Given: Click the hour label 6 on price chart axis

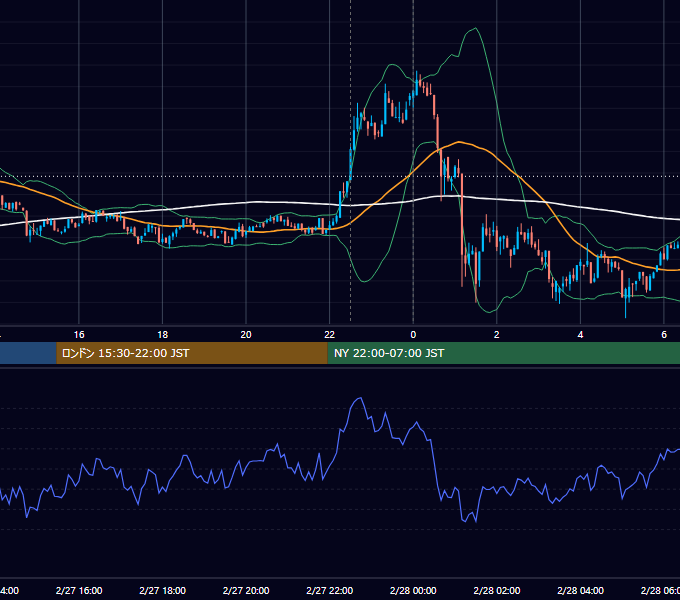Looking at the screenshot, I should pos(664,335).
